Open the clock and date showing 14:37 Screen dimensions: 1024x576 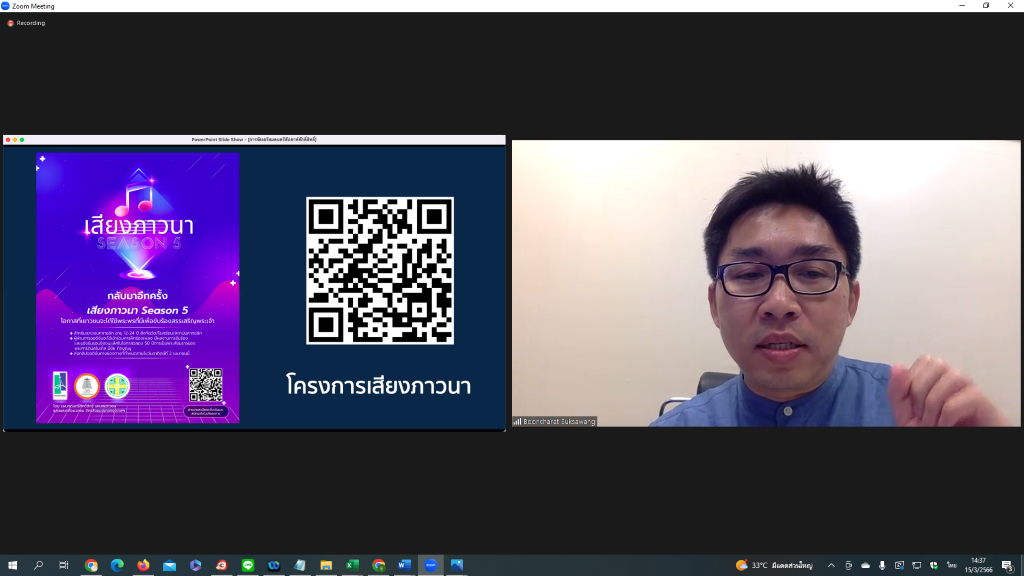pyautogui.click(x=979, y=566)
